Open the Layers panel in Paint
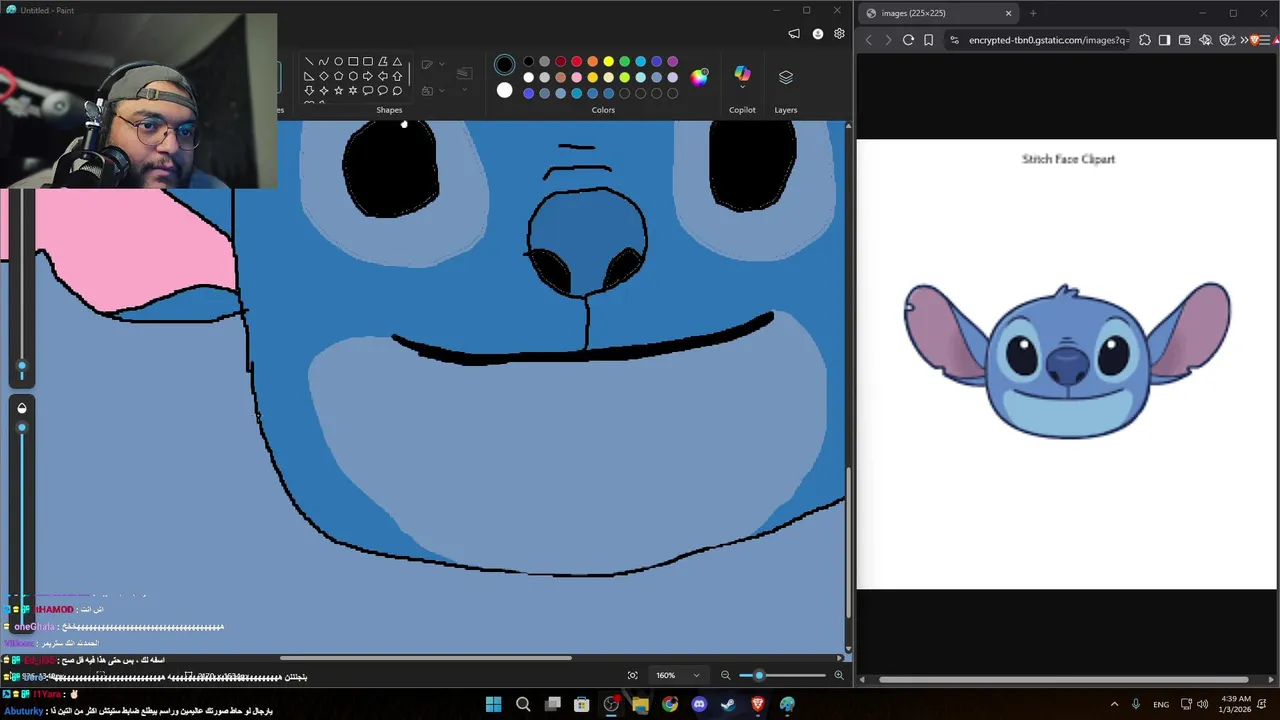 pyautogui.click(x=786, y=77)
